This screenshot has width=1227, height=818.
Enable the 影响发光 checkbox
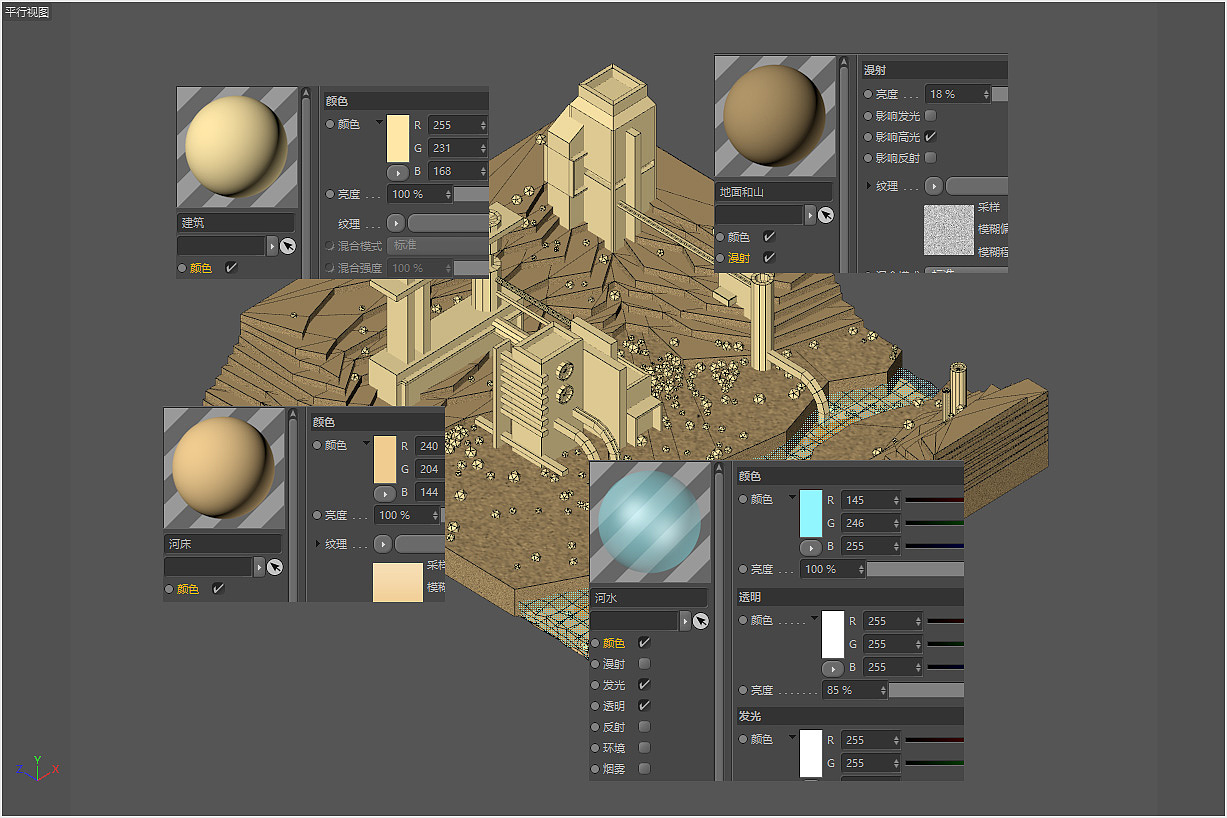(931, 116)
